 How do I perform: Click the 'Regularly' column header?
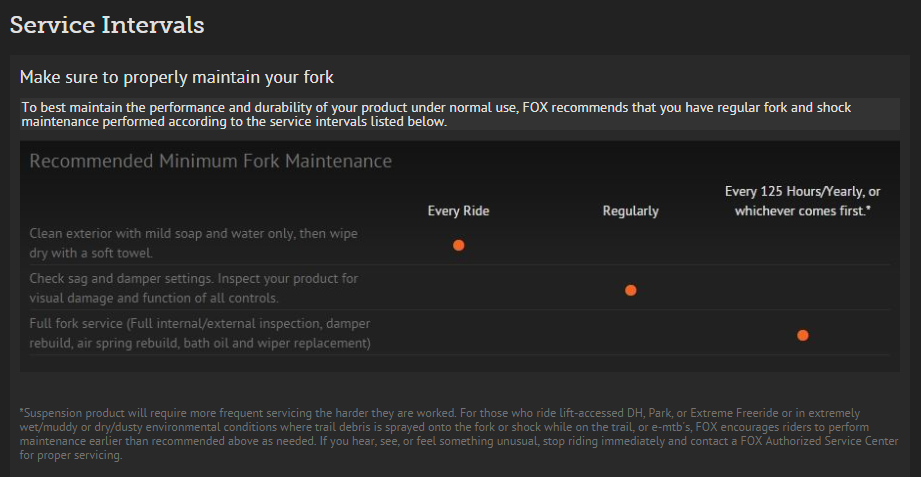(x=631, y=211)
